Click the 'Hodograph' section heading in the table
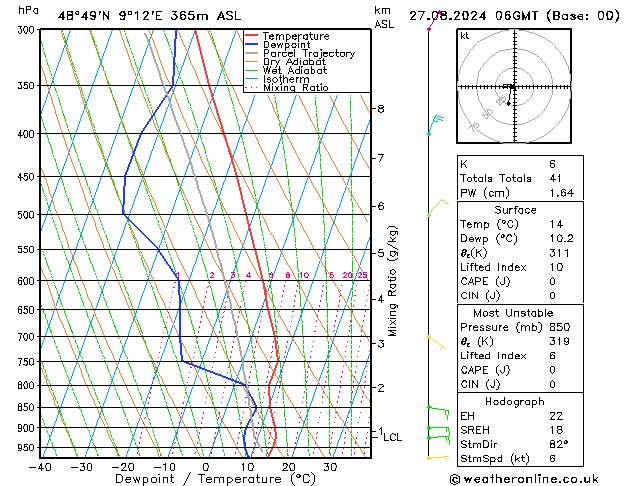Image resolution: width=629 pixels, height=486 pixels. [515, 402]
